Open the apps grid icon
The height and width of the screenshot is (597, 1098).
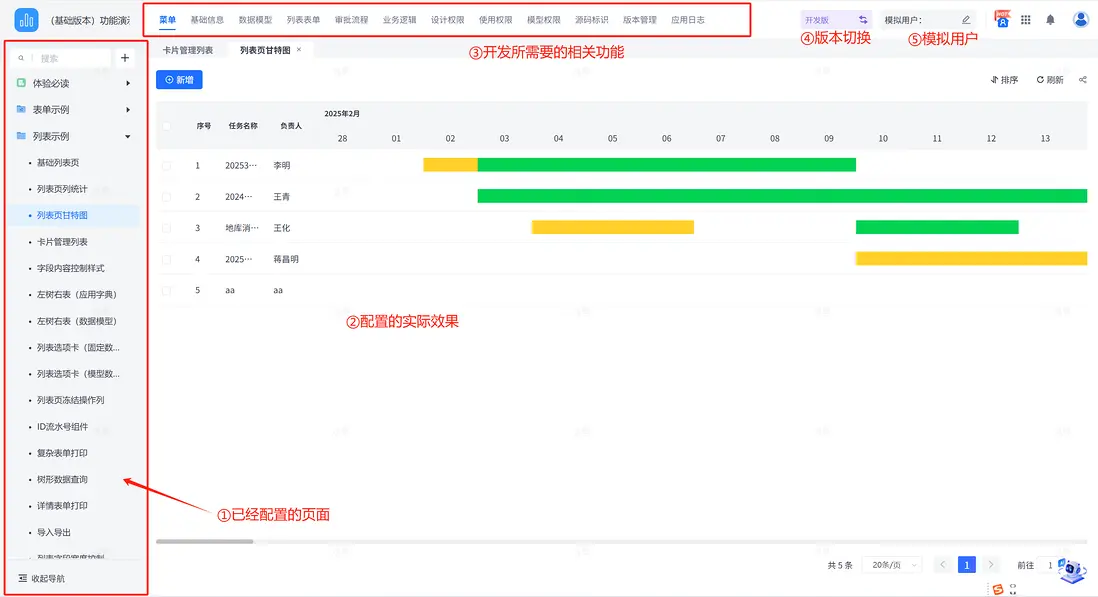point(1026,20)
